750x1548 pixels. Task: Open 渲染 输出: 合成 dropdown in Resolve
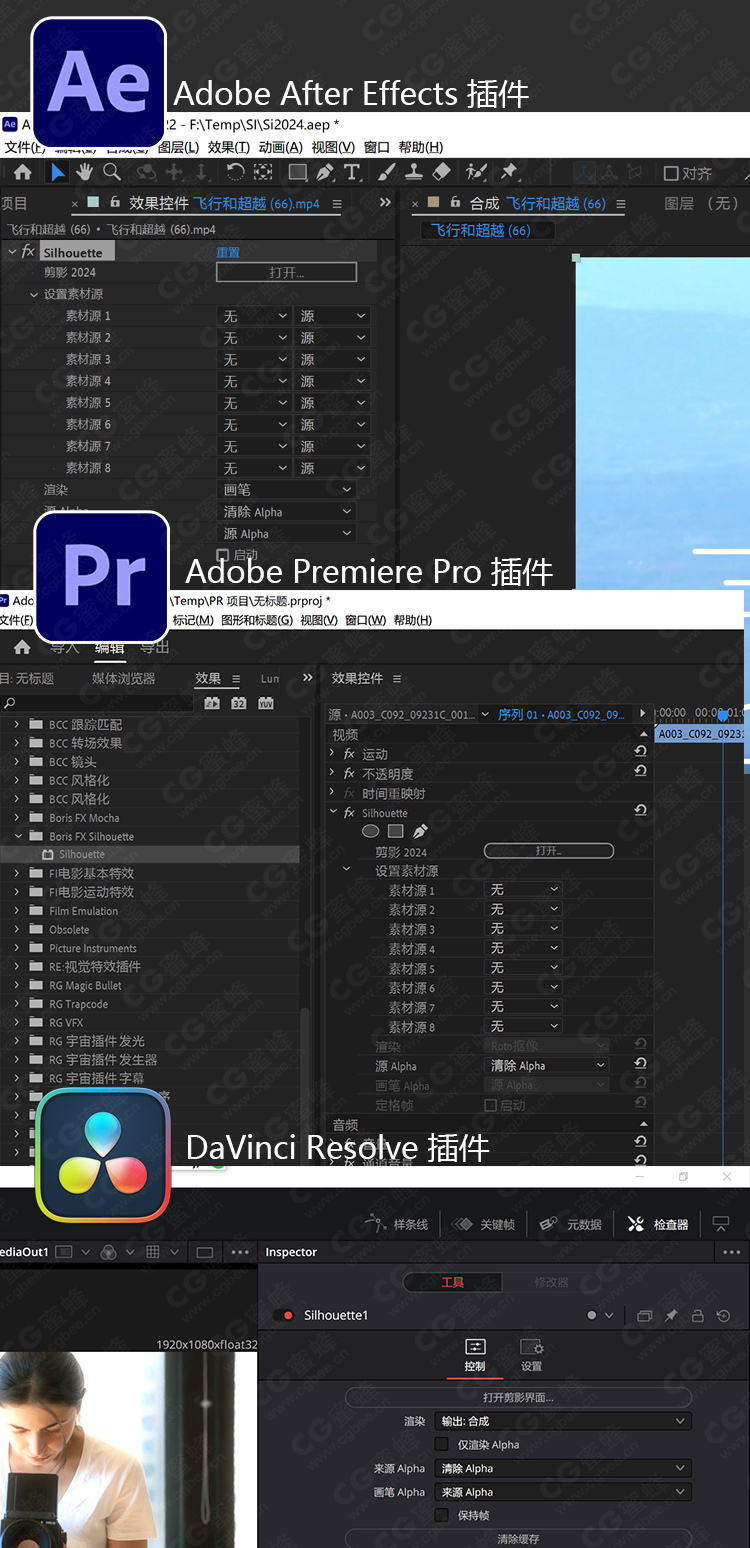click(564, 1421)
